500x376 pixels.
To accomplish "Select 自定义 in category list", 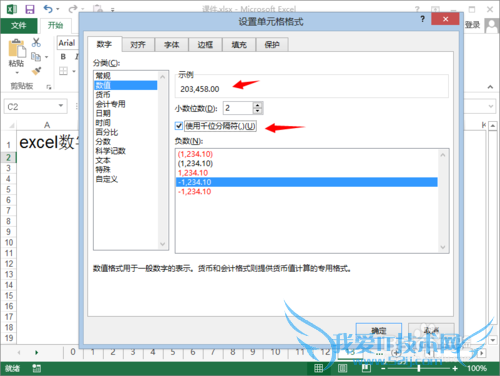I will coord(126,179).
